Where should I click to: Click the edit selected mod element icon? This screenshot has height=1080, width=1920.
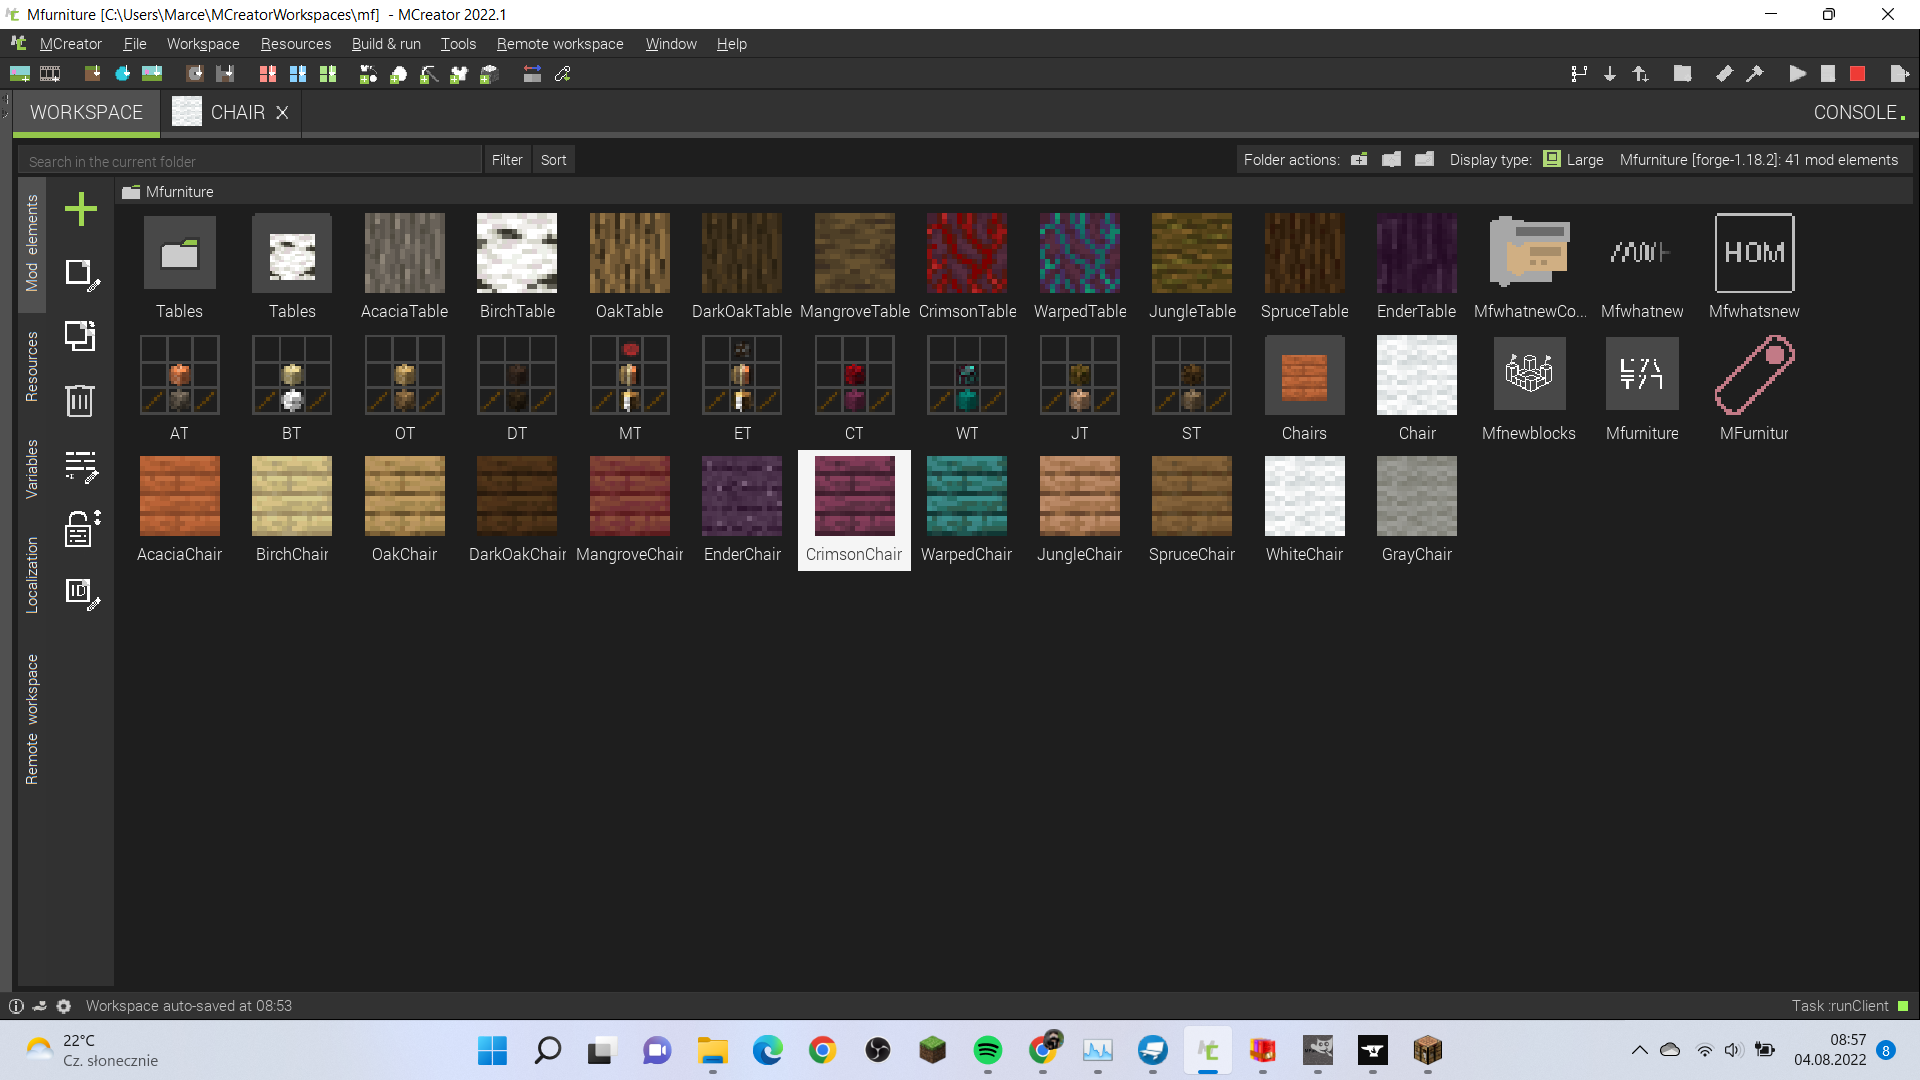(81, 274)
